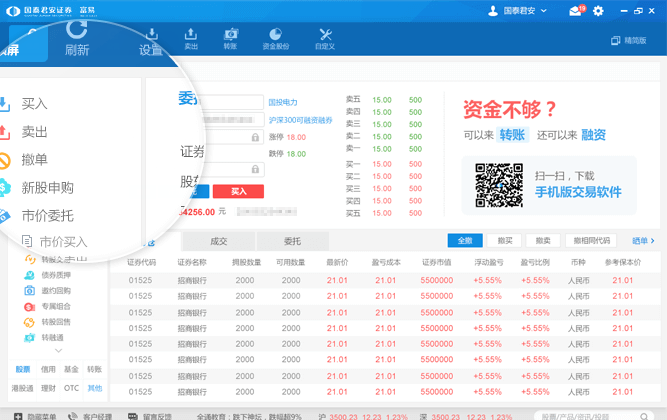Screen dimensions: 667x420
Task: Click the QR code image
Action: point(499,185)
